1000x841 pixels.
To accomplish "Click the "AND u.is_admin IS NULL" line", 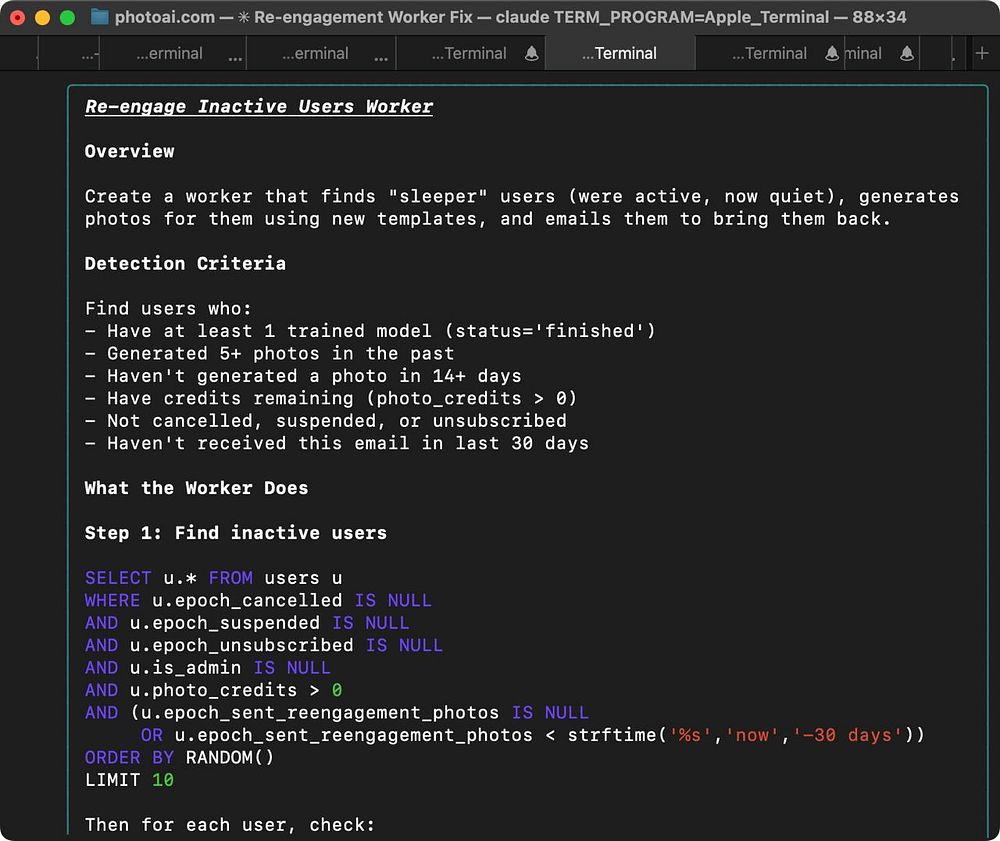I will [x=207, y=668].
